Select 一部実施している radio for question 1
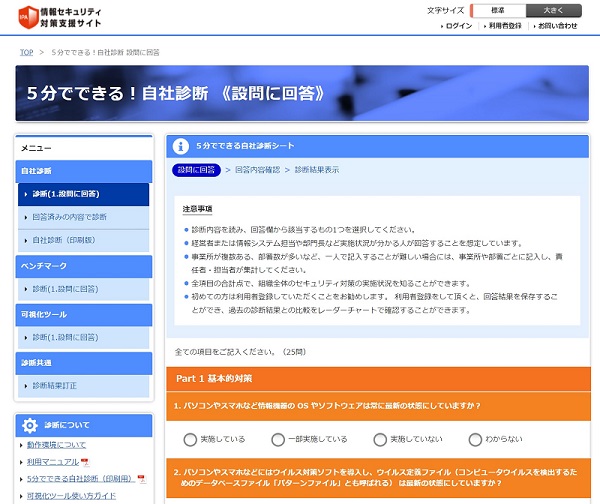This screenshot has height=504, width=600. pyautogui.click(x=278, y=439)
